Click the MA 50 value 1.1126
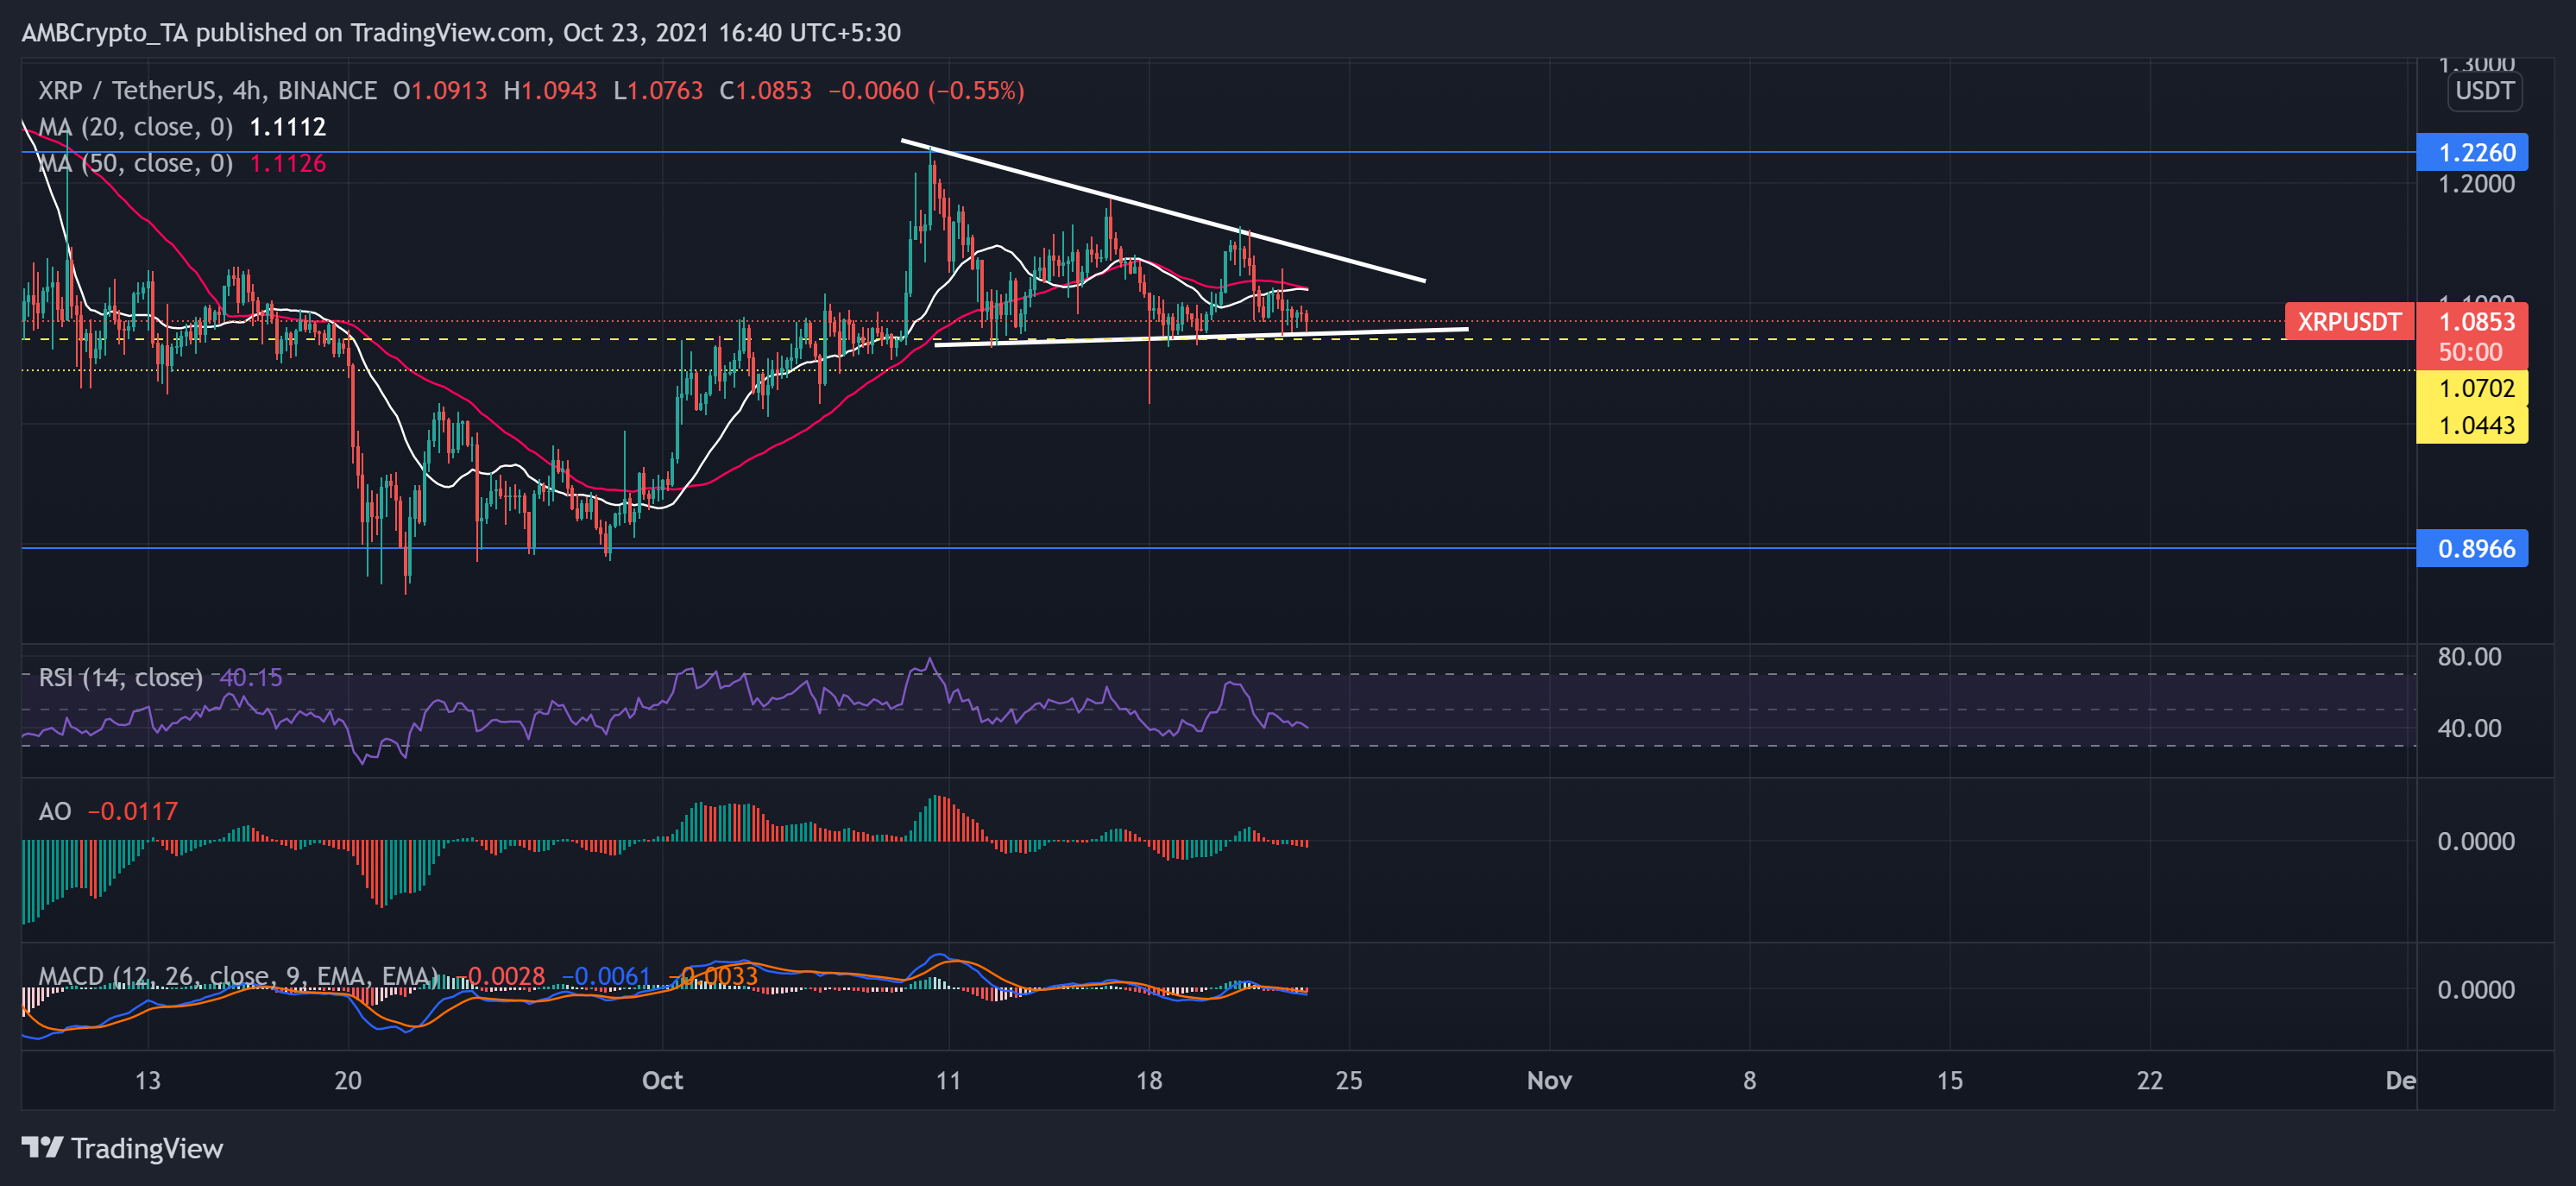2576x1186 pixels. point(288,163)
